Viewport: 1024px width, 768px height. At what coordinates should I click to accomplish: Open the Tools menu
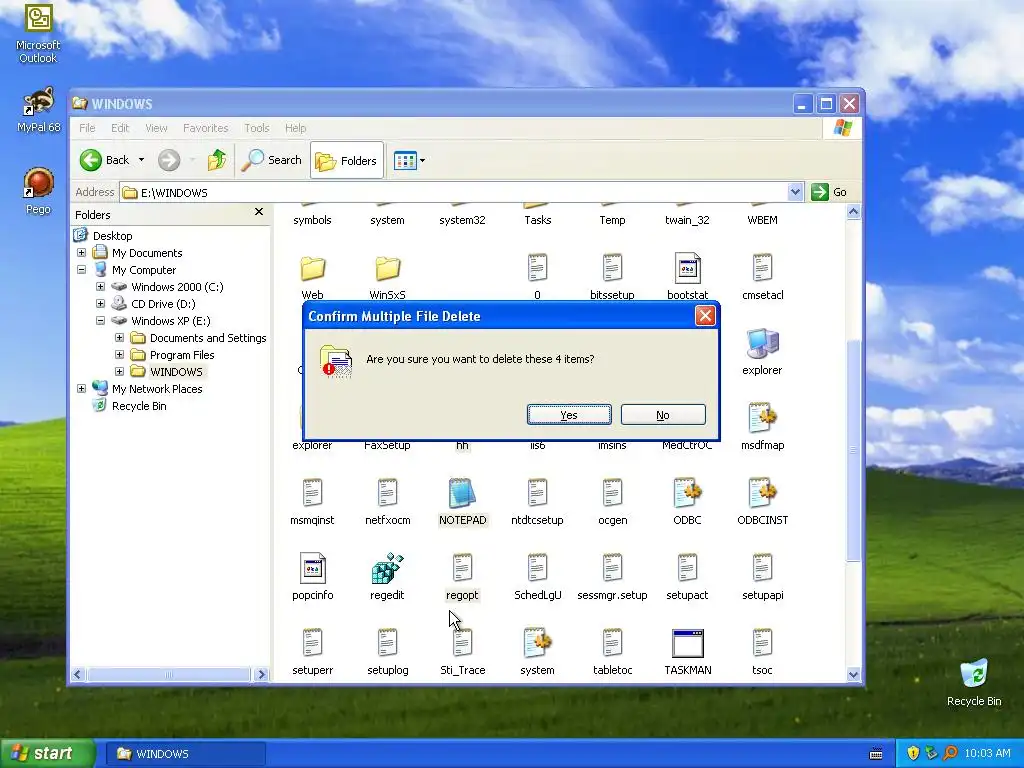click(x=257, y=128)
